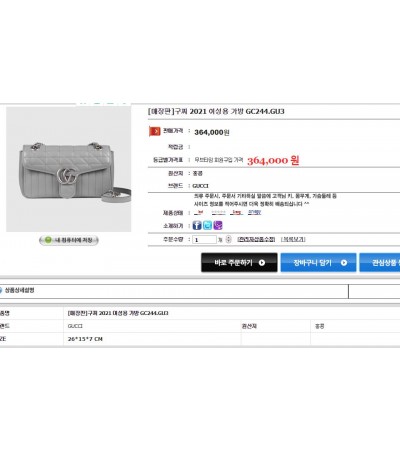Click the gray Gucci bag product image
Screen dimensions: 400x450
[69, 169]
